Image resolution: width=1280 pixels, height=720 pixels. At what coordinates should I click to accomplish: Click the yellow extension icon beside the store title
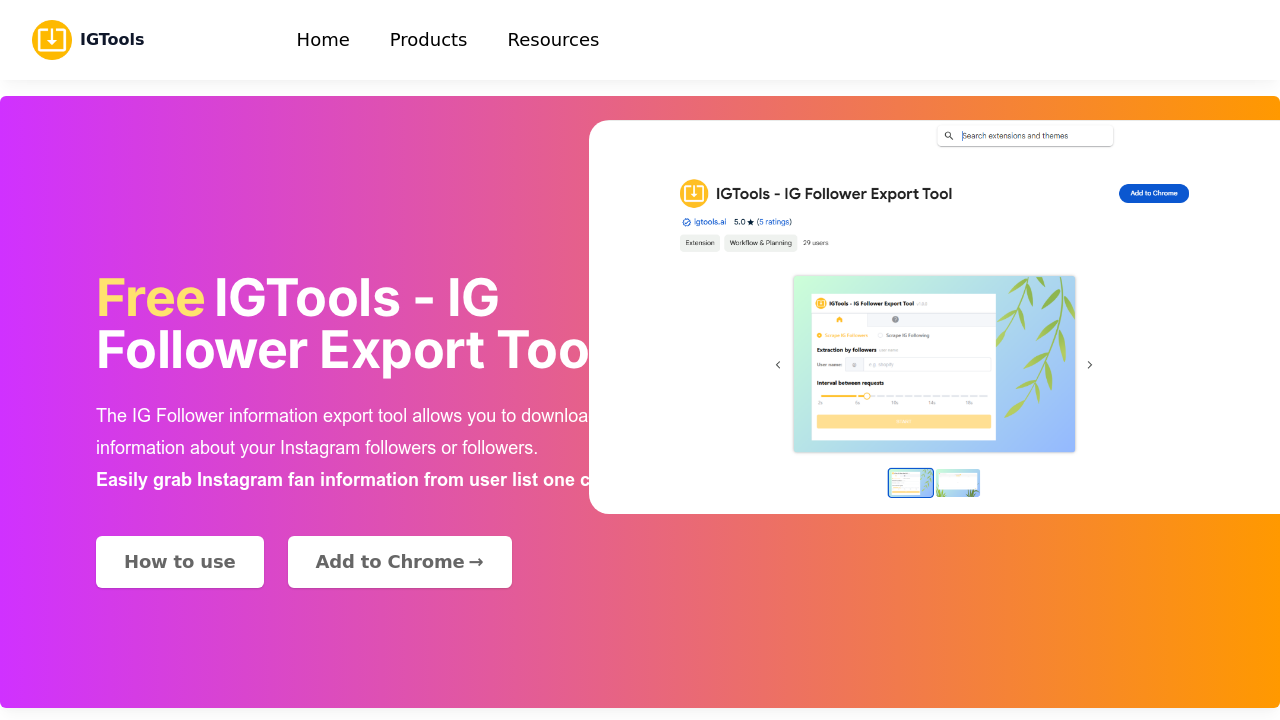694,194
